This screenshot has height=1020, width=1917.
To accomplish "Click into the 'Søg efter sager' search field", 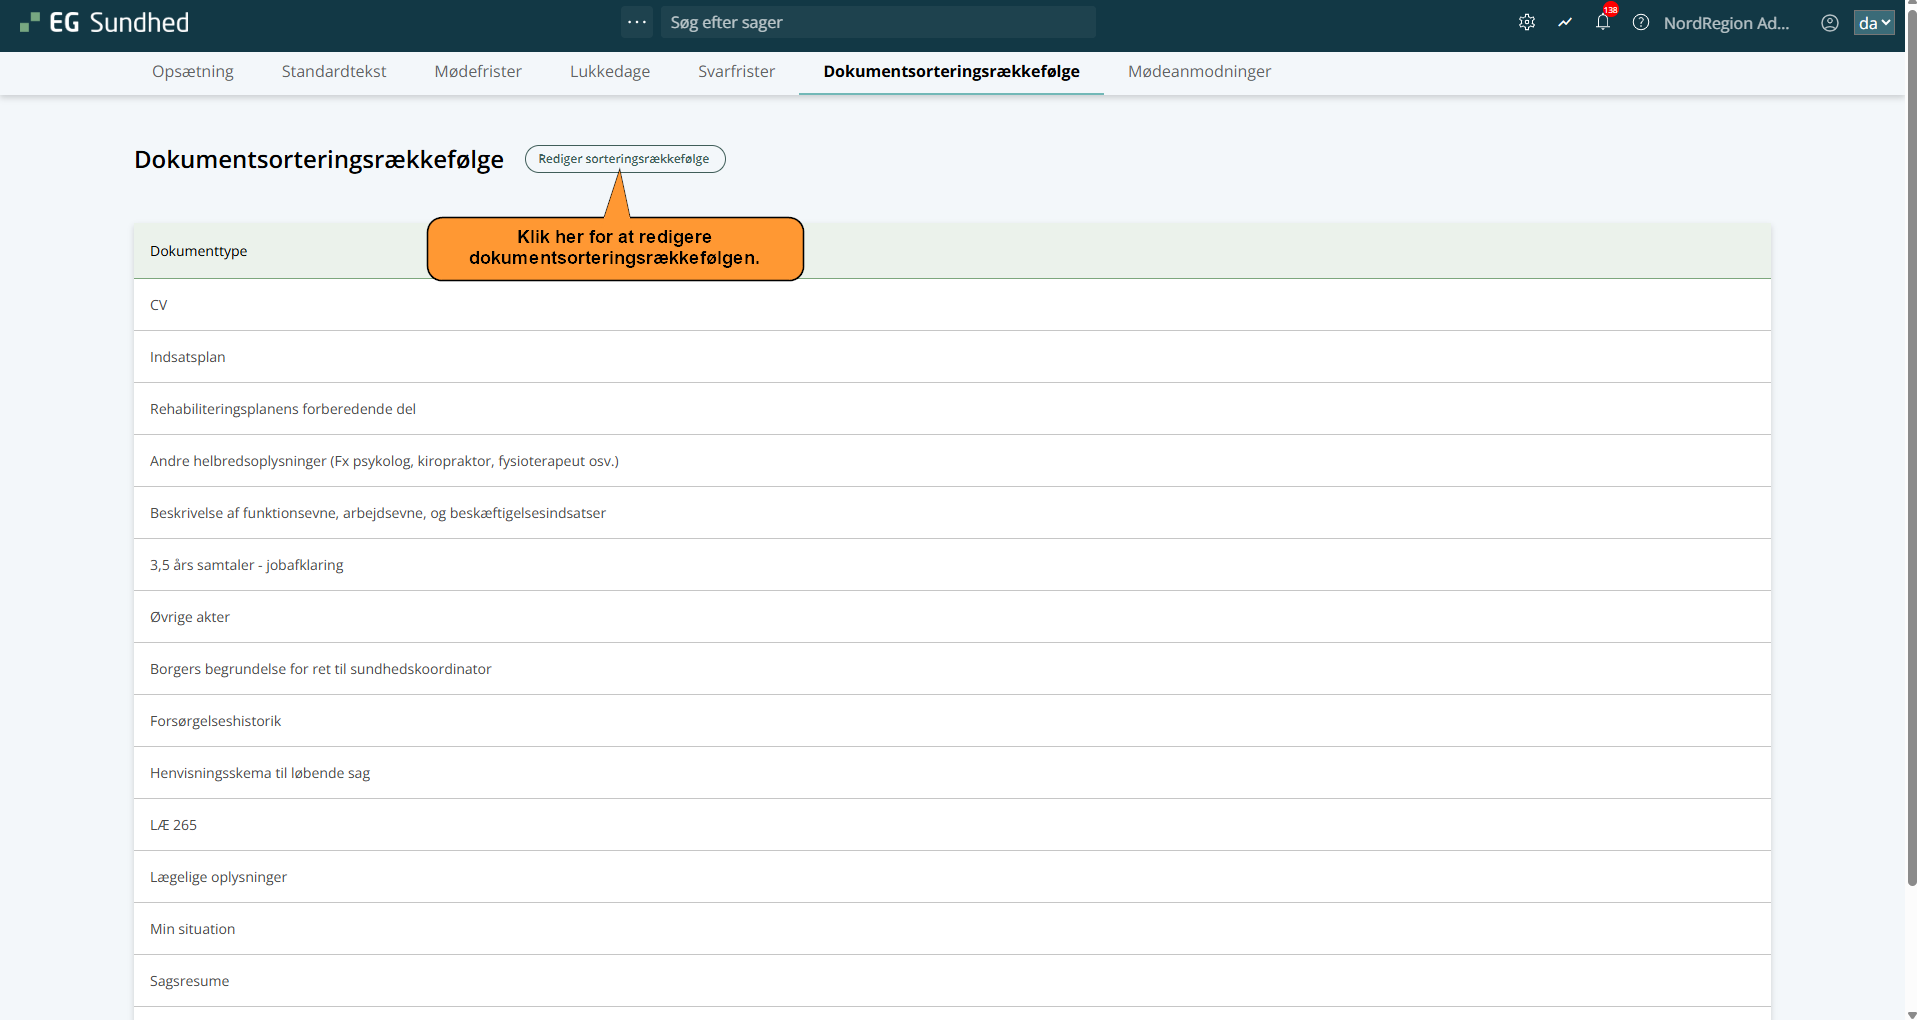I will click(877, 22).
